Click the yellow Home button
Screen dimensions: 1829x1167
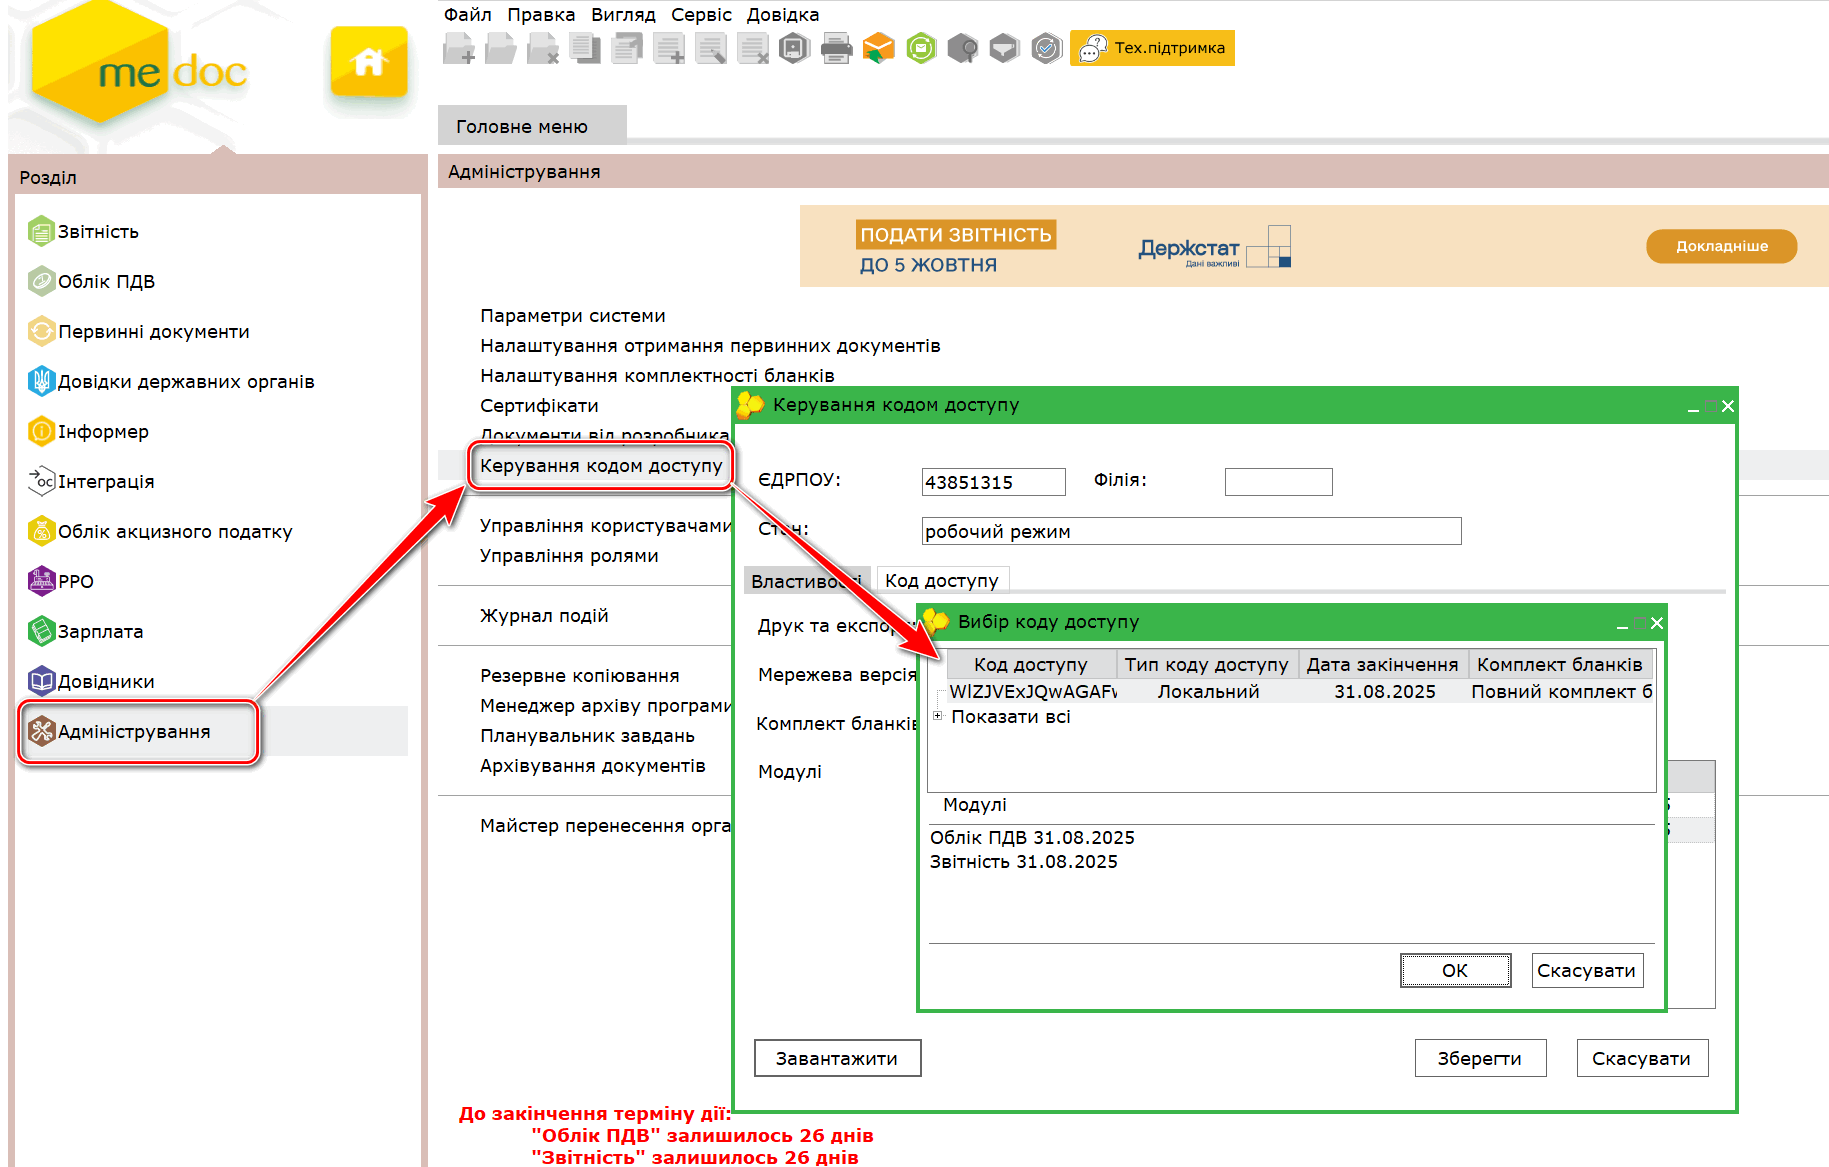click(368, 62)
